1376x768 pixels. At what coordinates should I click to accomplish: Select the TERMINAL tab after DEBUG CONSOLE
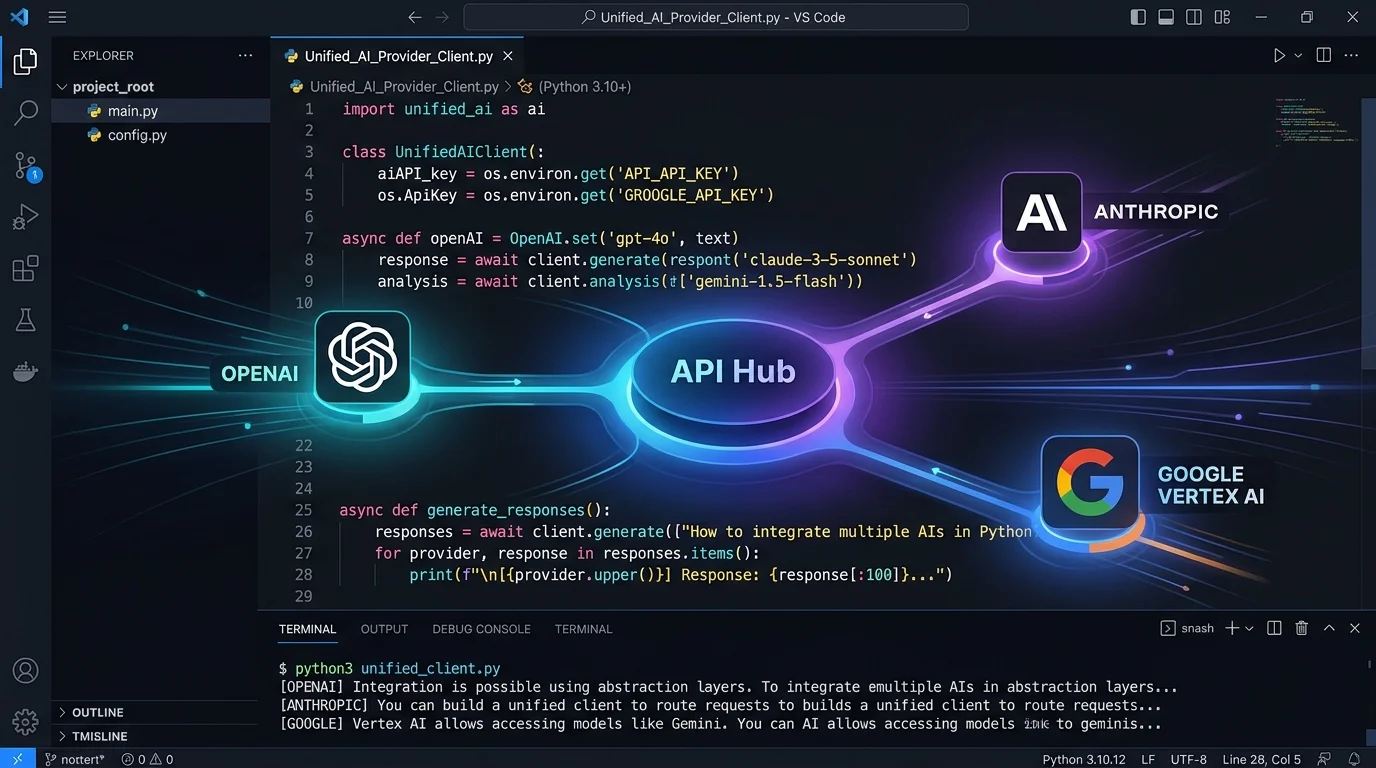[x=583, y=629]
